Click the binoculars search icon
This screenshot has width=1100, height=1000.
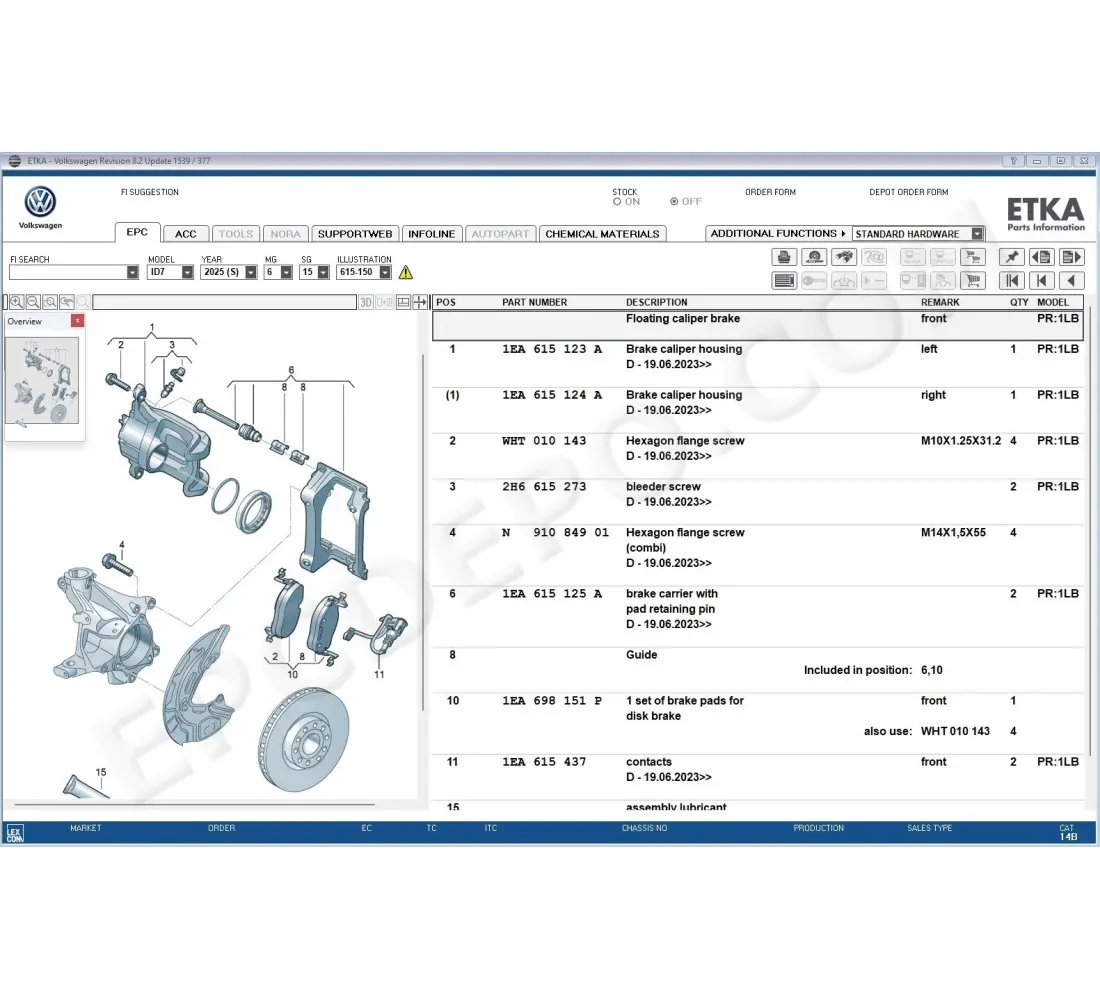[x=844, y=258]
